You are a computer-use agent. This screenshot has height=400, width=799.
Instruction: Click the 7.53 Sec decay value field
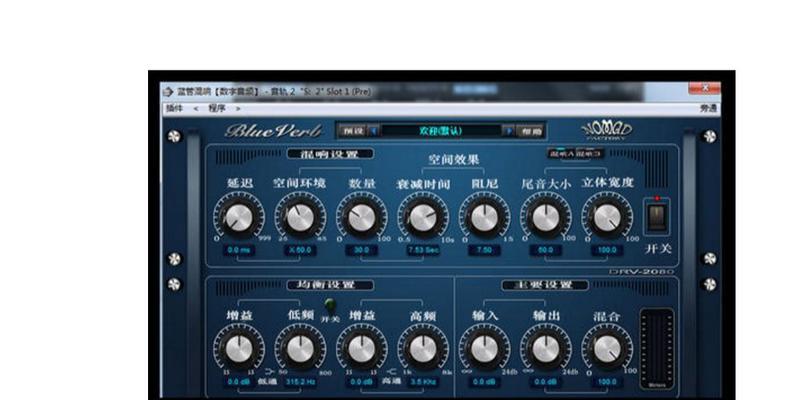click(x=423, y=250)
